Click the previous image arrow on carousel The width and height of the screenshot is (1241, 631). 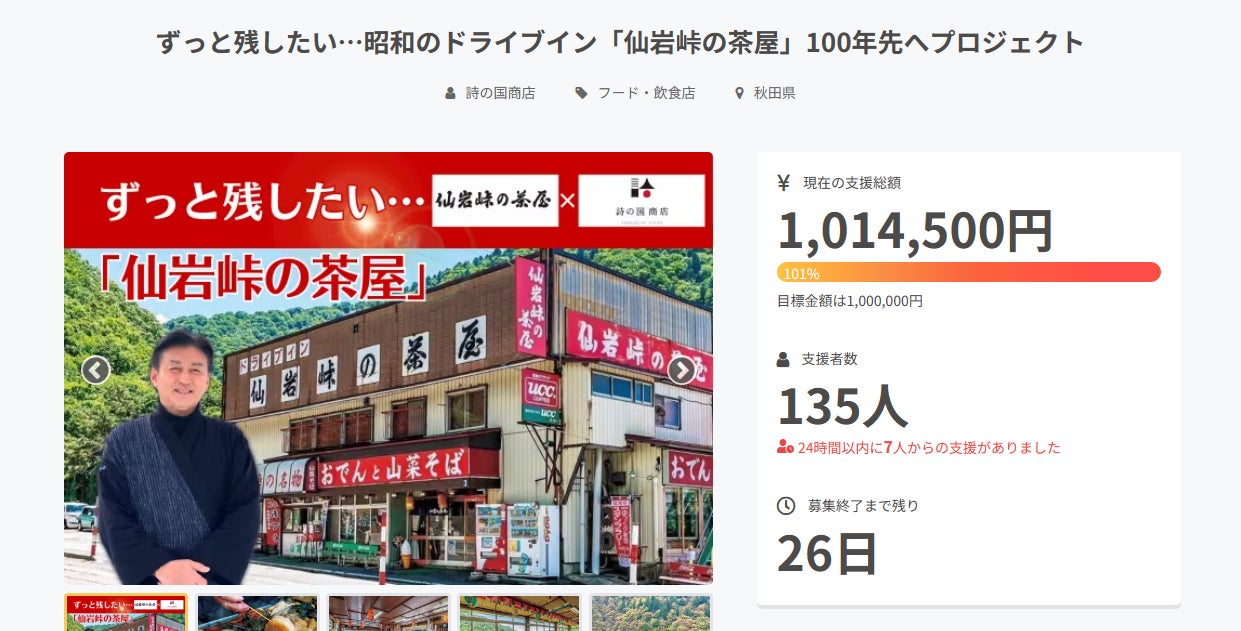click(95, 370)
